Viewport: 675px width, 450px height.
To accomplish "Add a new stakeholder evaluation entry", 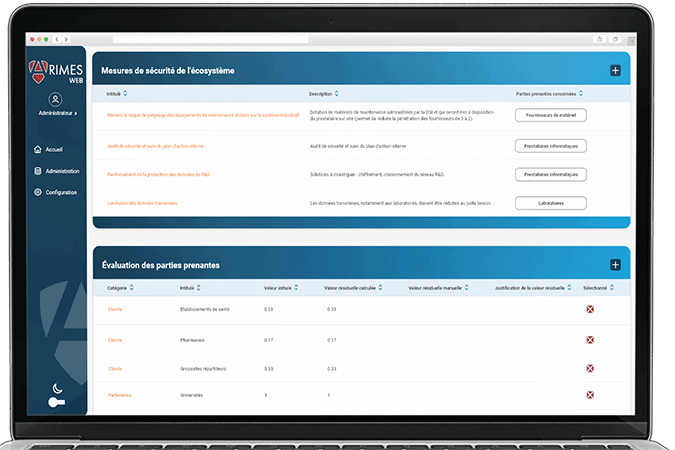I will point(615,265).
